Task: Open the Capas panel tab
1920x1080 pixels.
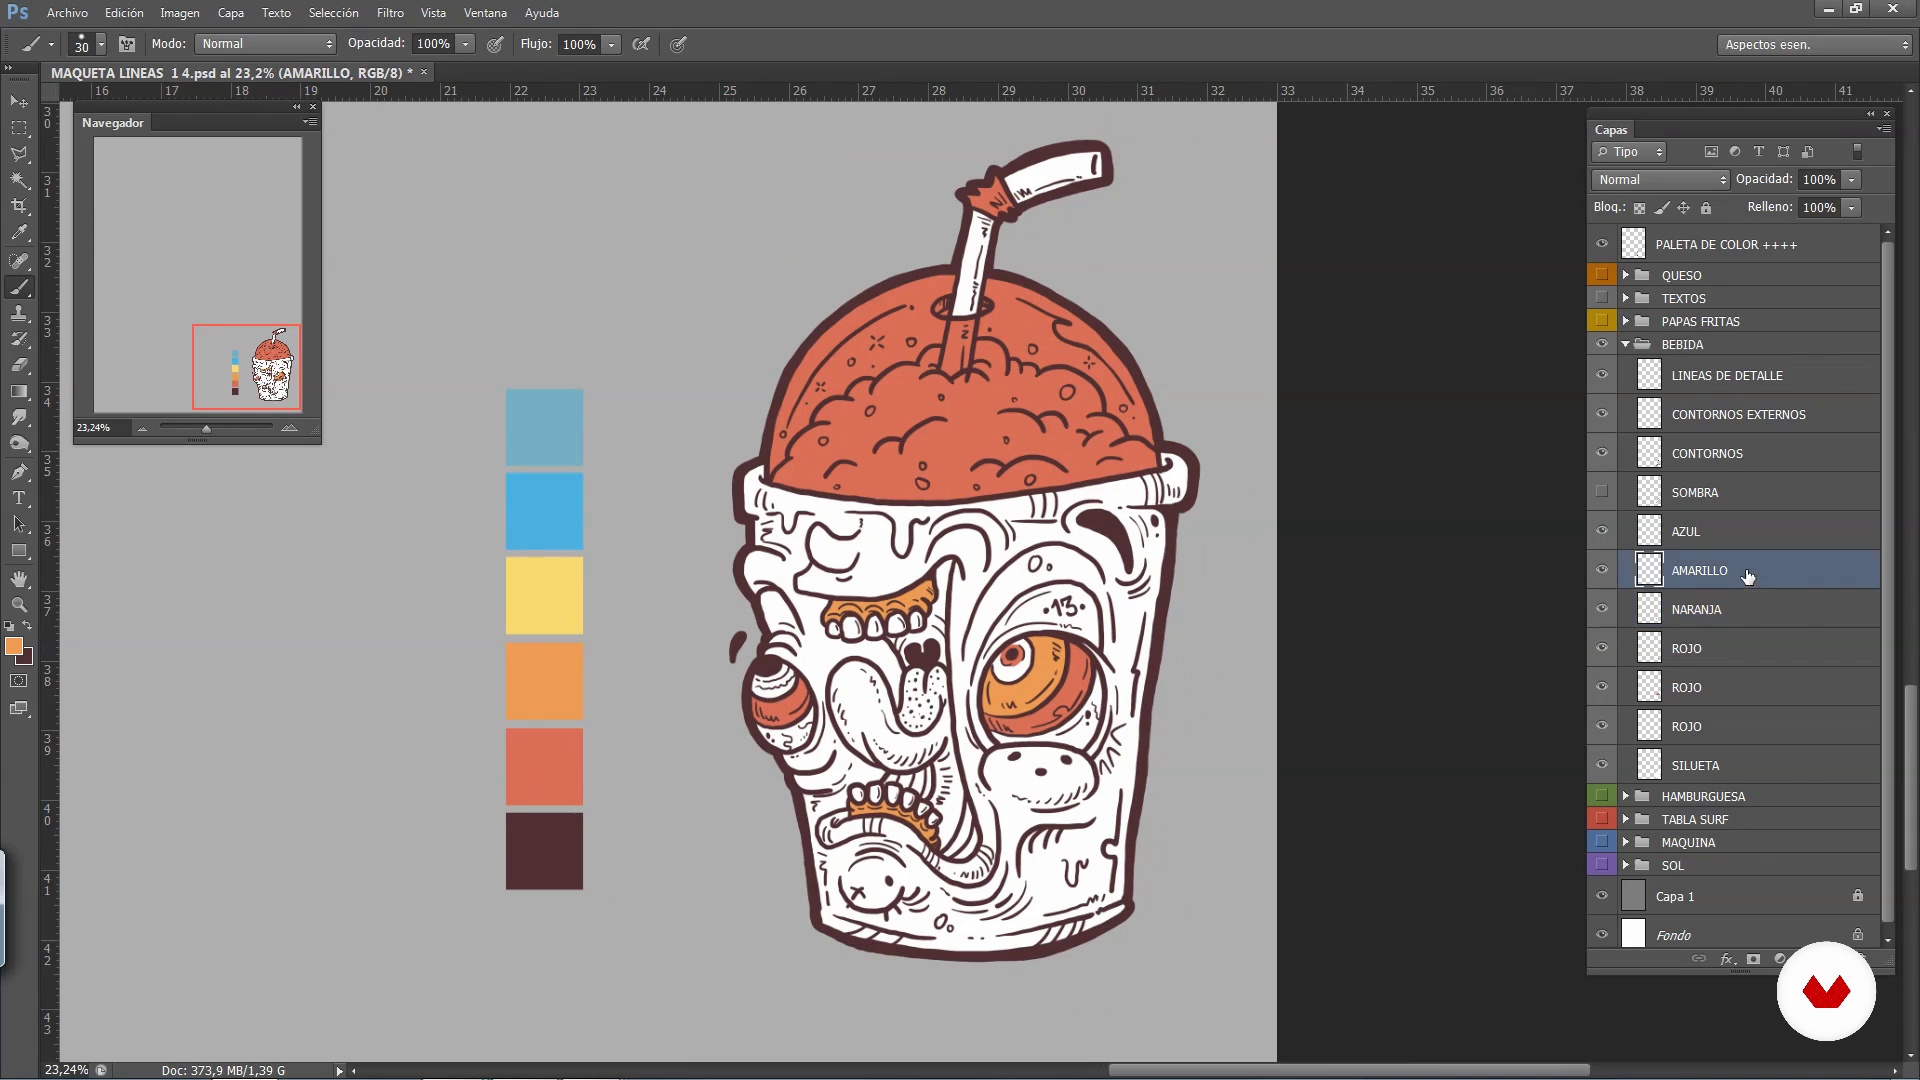Action: pyautogui.click(x=1611, y=130)
